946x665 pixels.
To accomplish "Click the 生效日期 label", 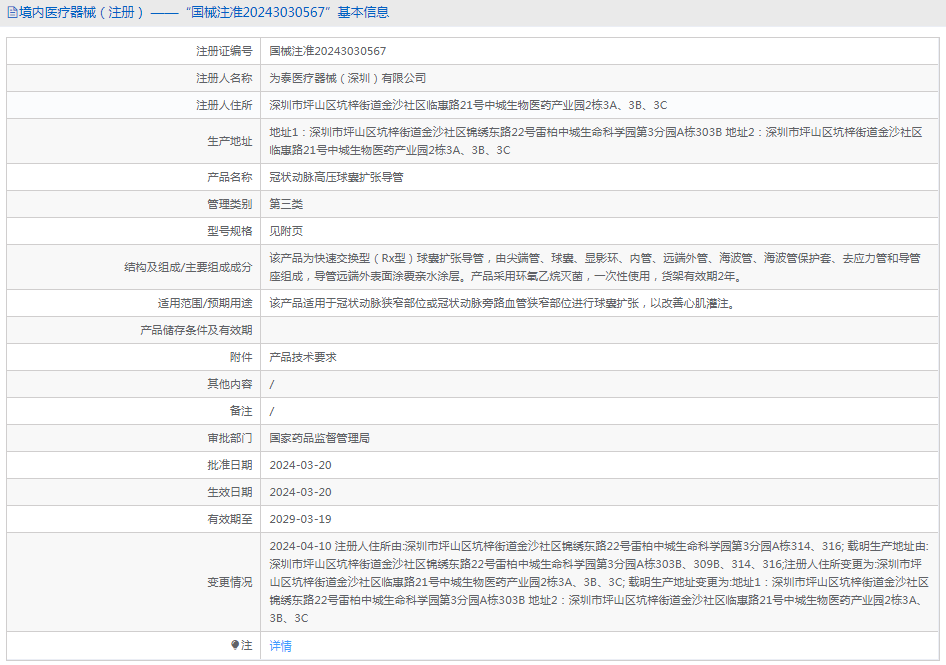I will coord(230,493).
